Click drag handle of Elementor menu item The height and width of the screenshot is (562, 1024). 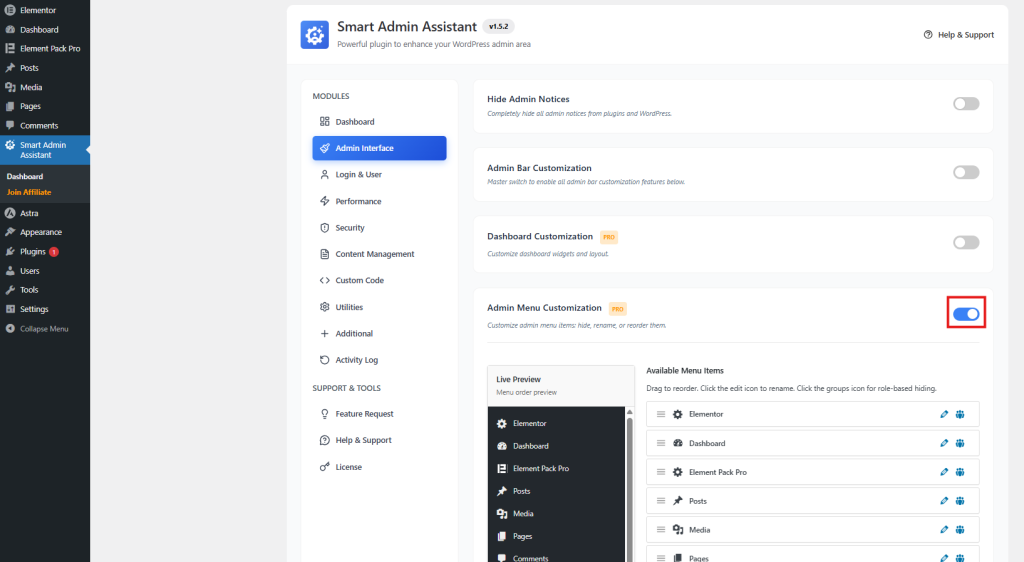661,414
